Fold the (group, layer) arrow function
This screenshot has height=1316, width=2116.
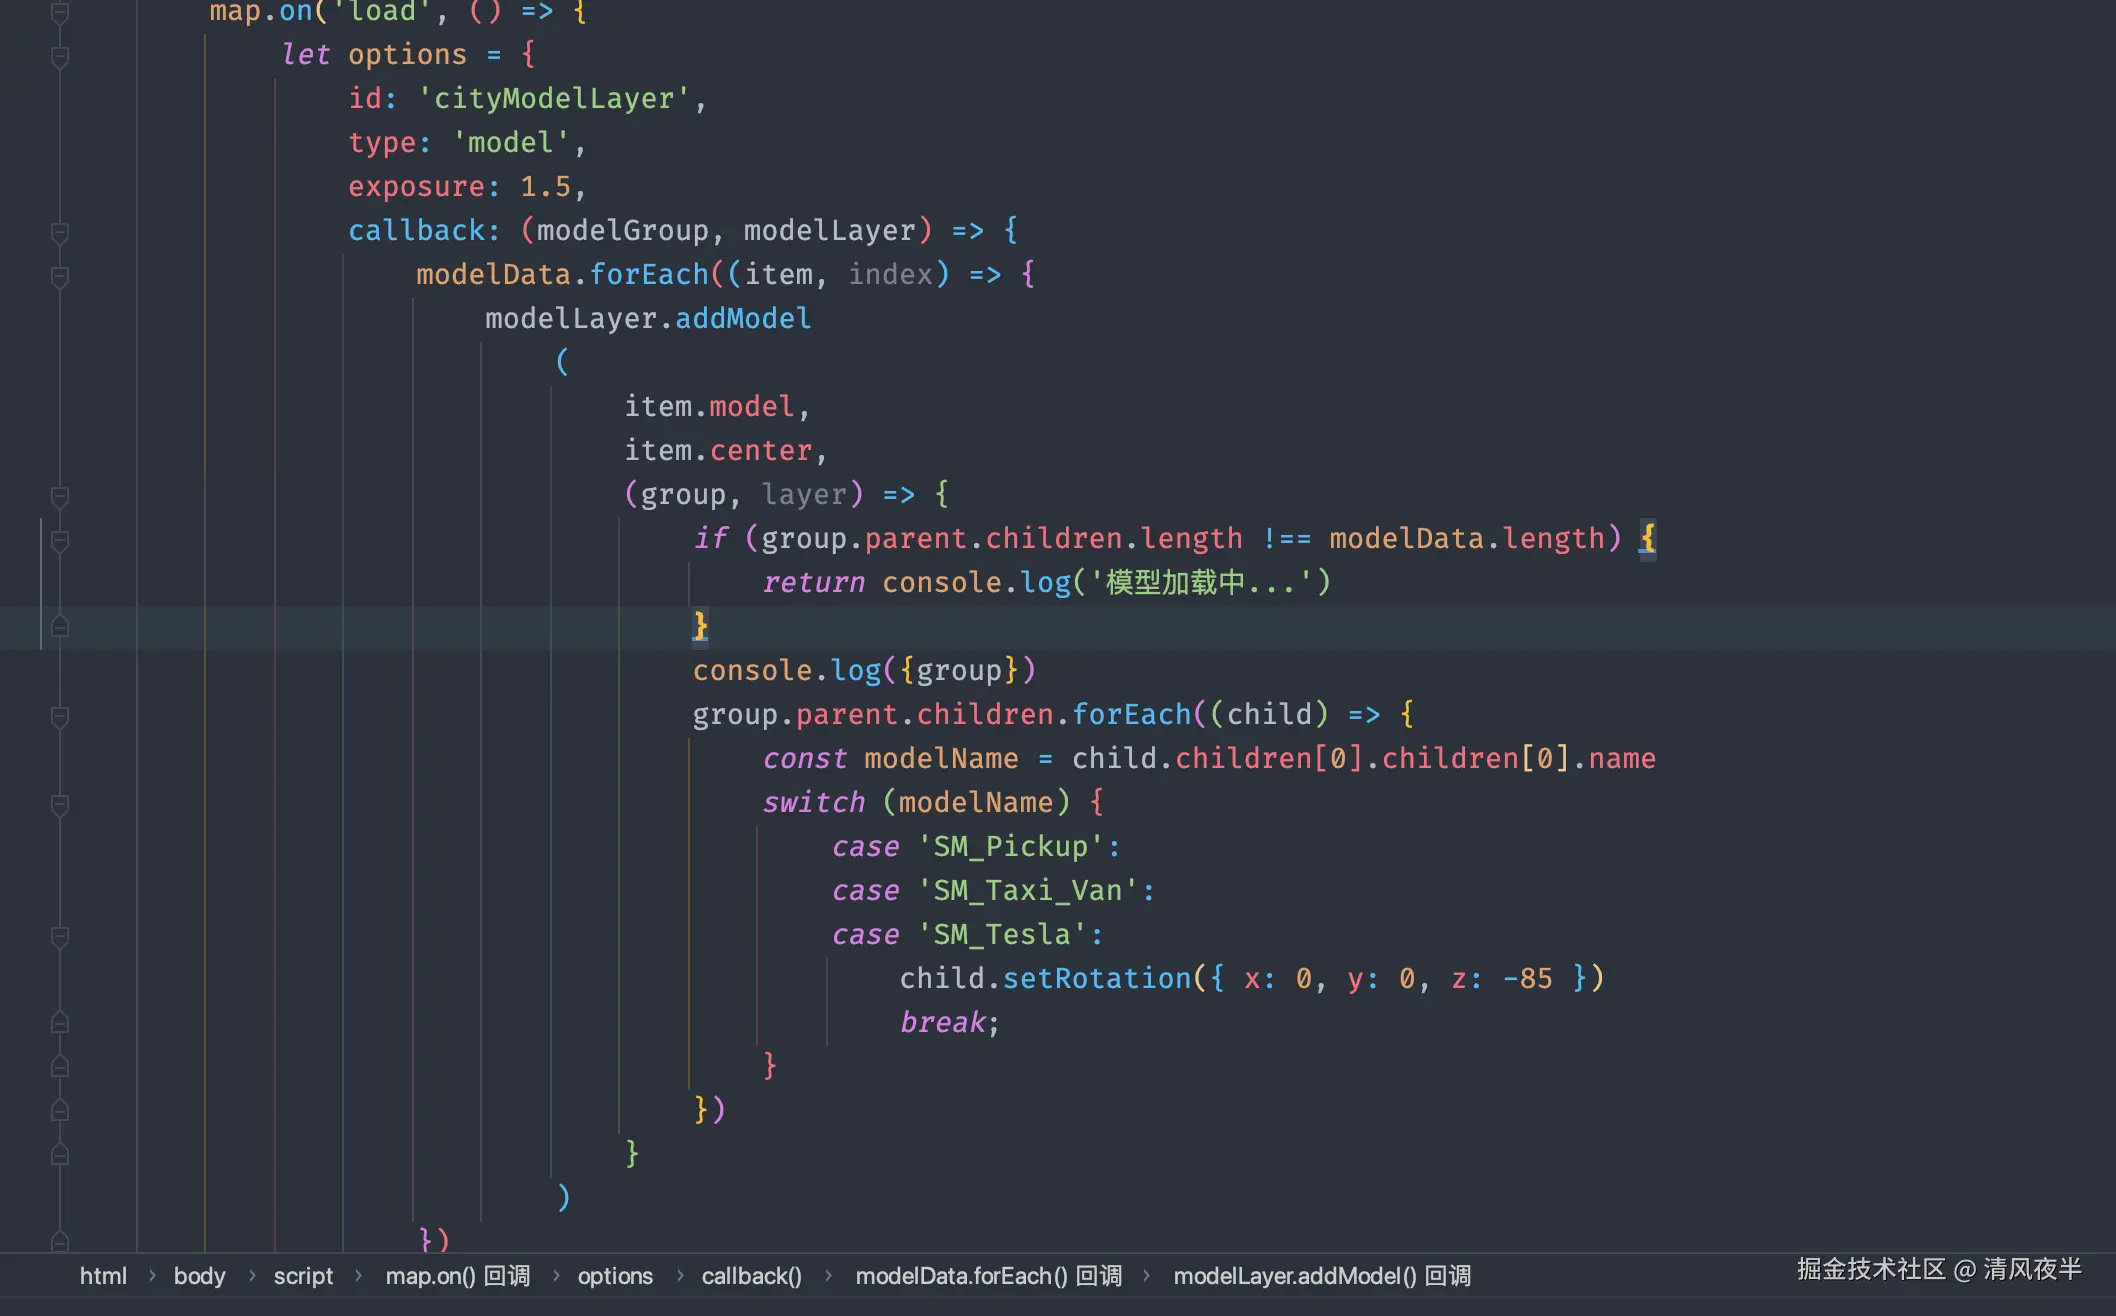pyautogui.click(x=60, y=497)
